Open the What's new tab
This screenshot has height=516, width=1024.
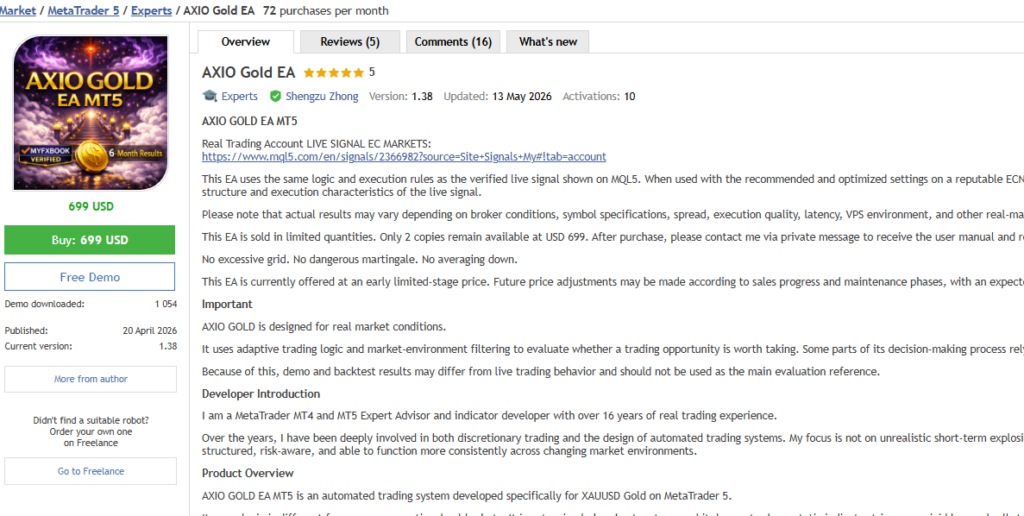coord(548,42)
